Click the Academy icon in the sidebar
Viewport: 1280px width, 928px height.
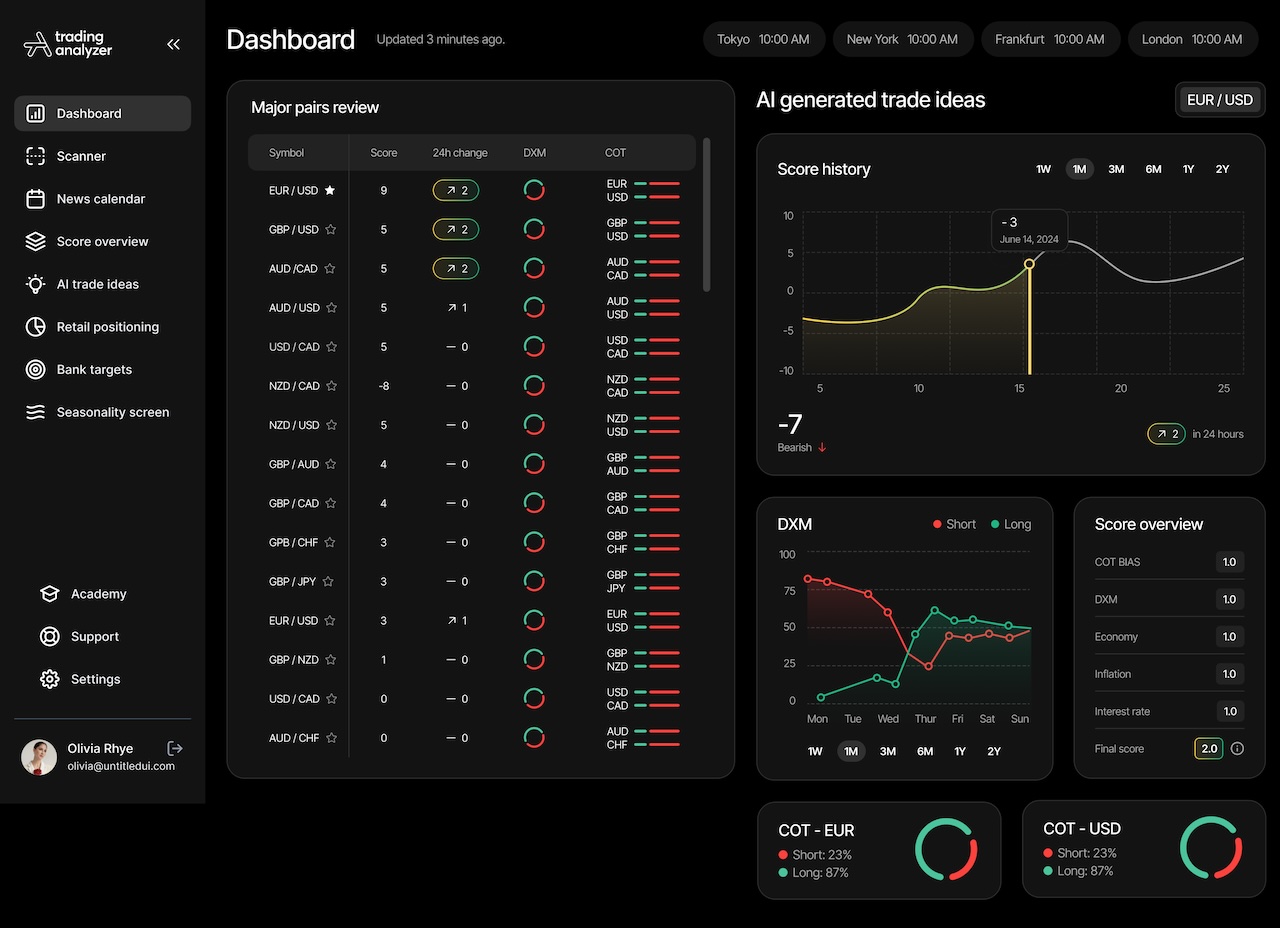click(x=49, y=593)
